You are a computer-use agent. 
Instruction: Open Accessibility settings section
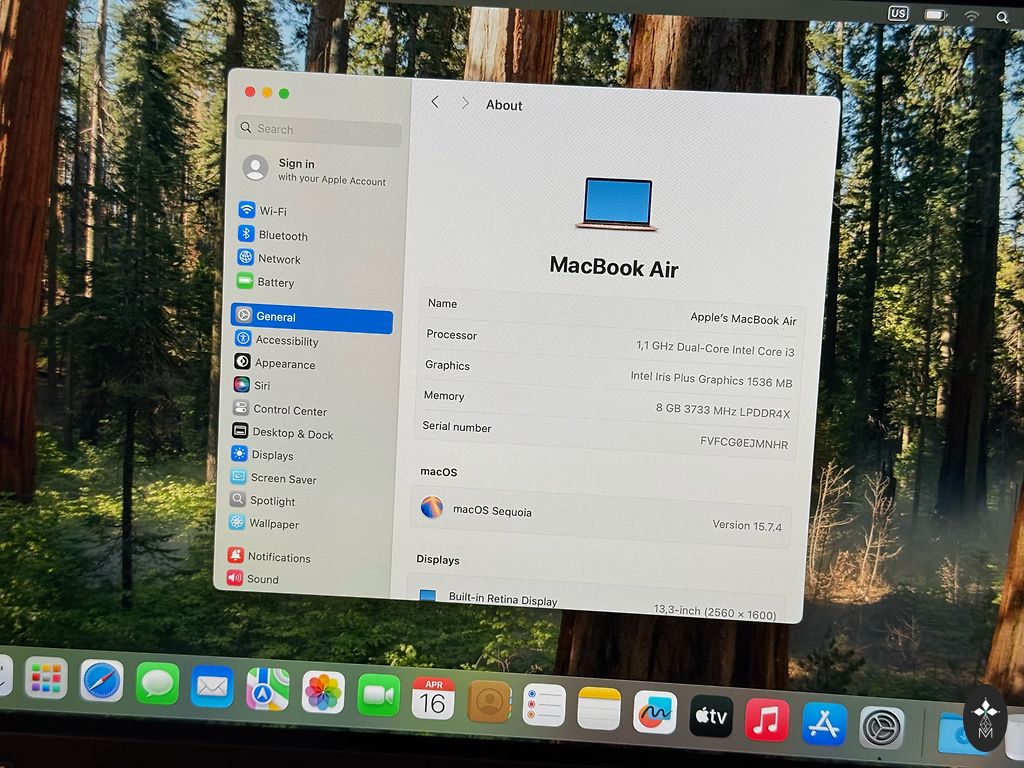[286, 341]
